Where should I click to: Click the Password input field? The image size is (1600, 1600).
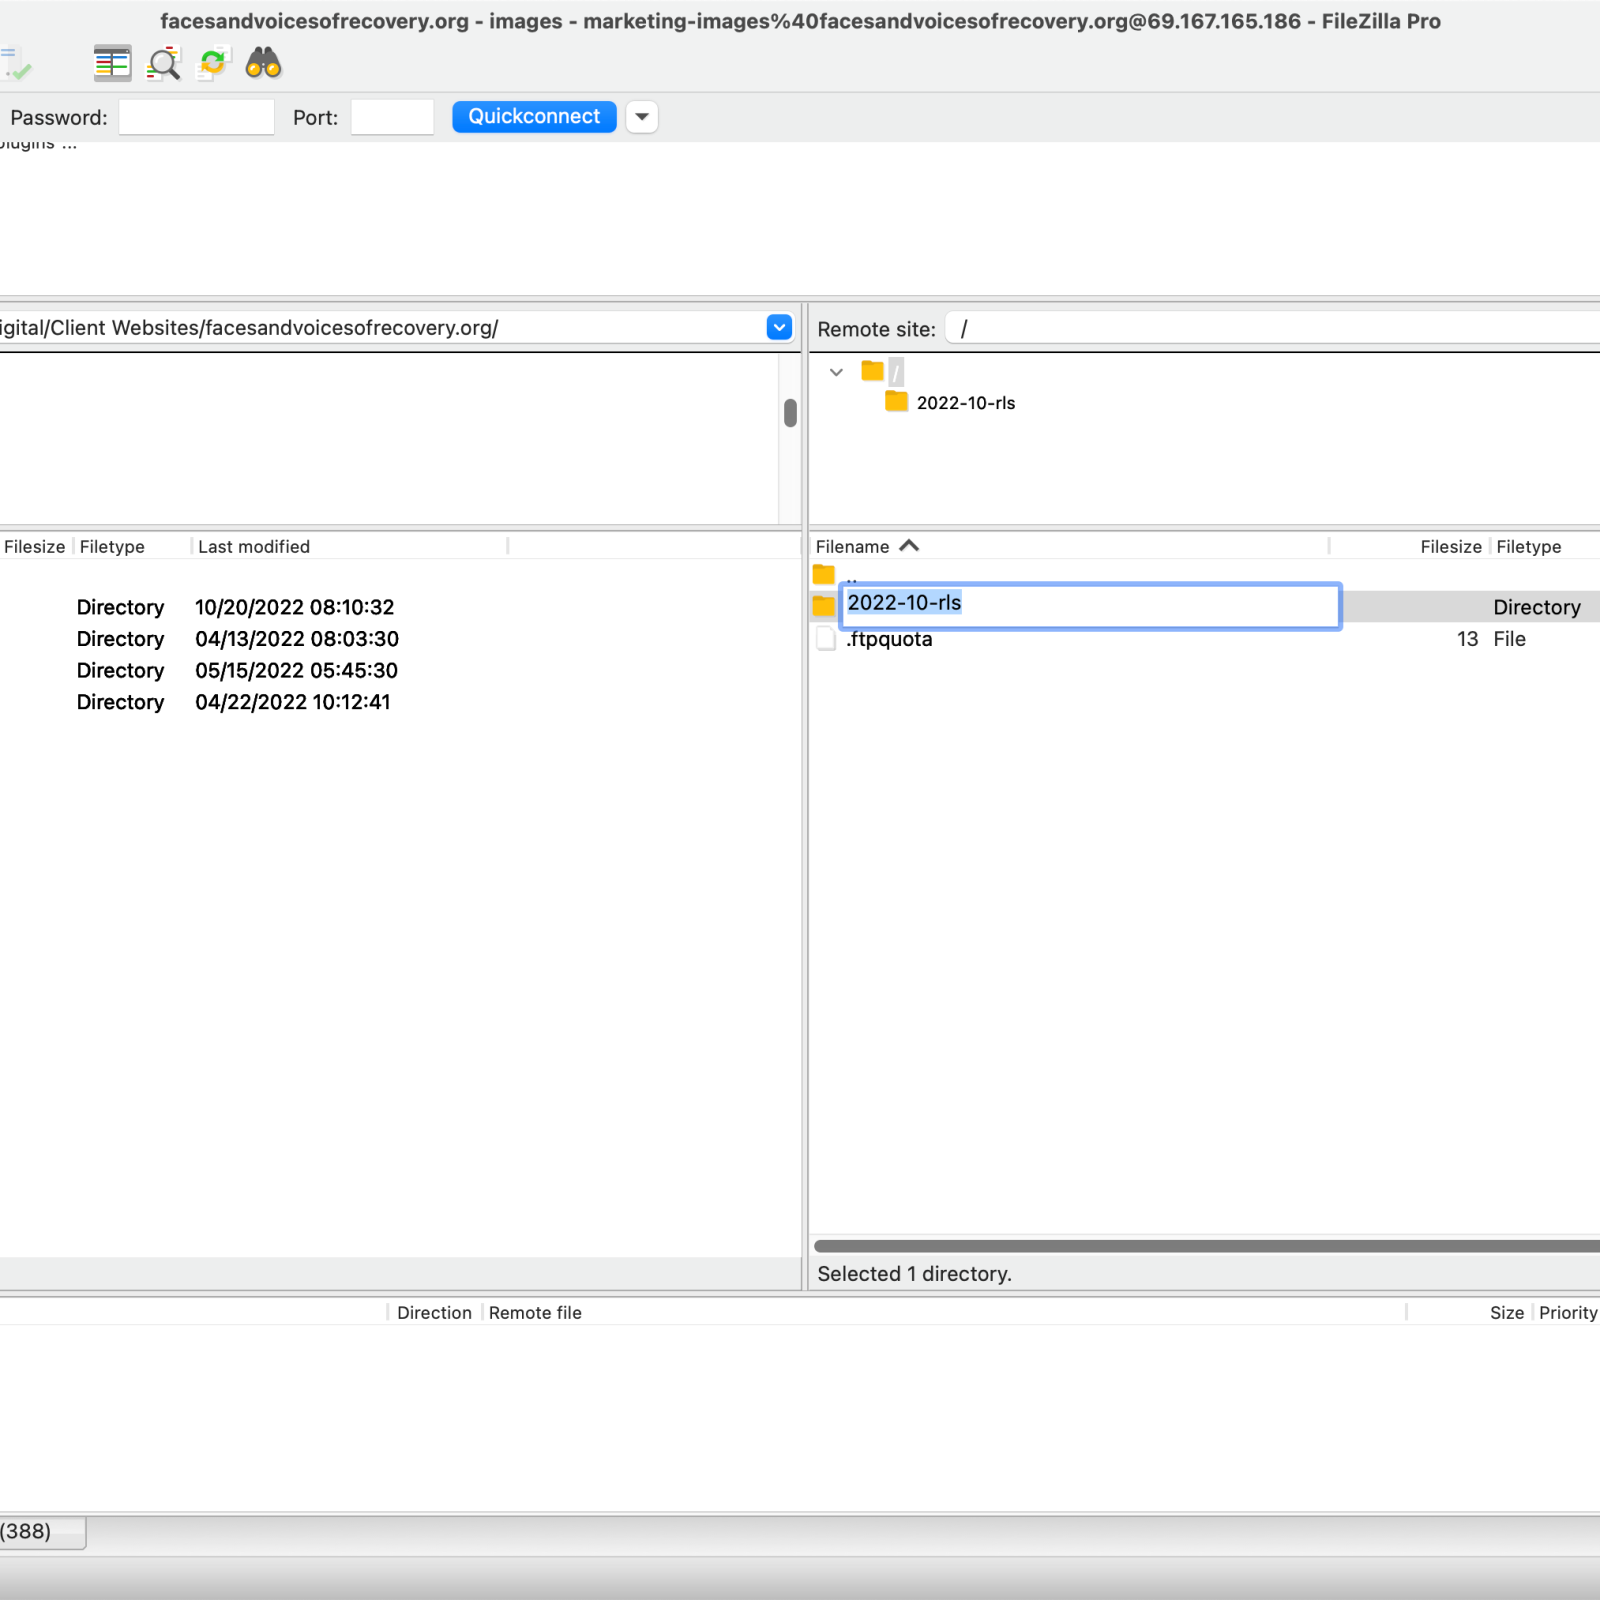(196, 117)
